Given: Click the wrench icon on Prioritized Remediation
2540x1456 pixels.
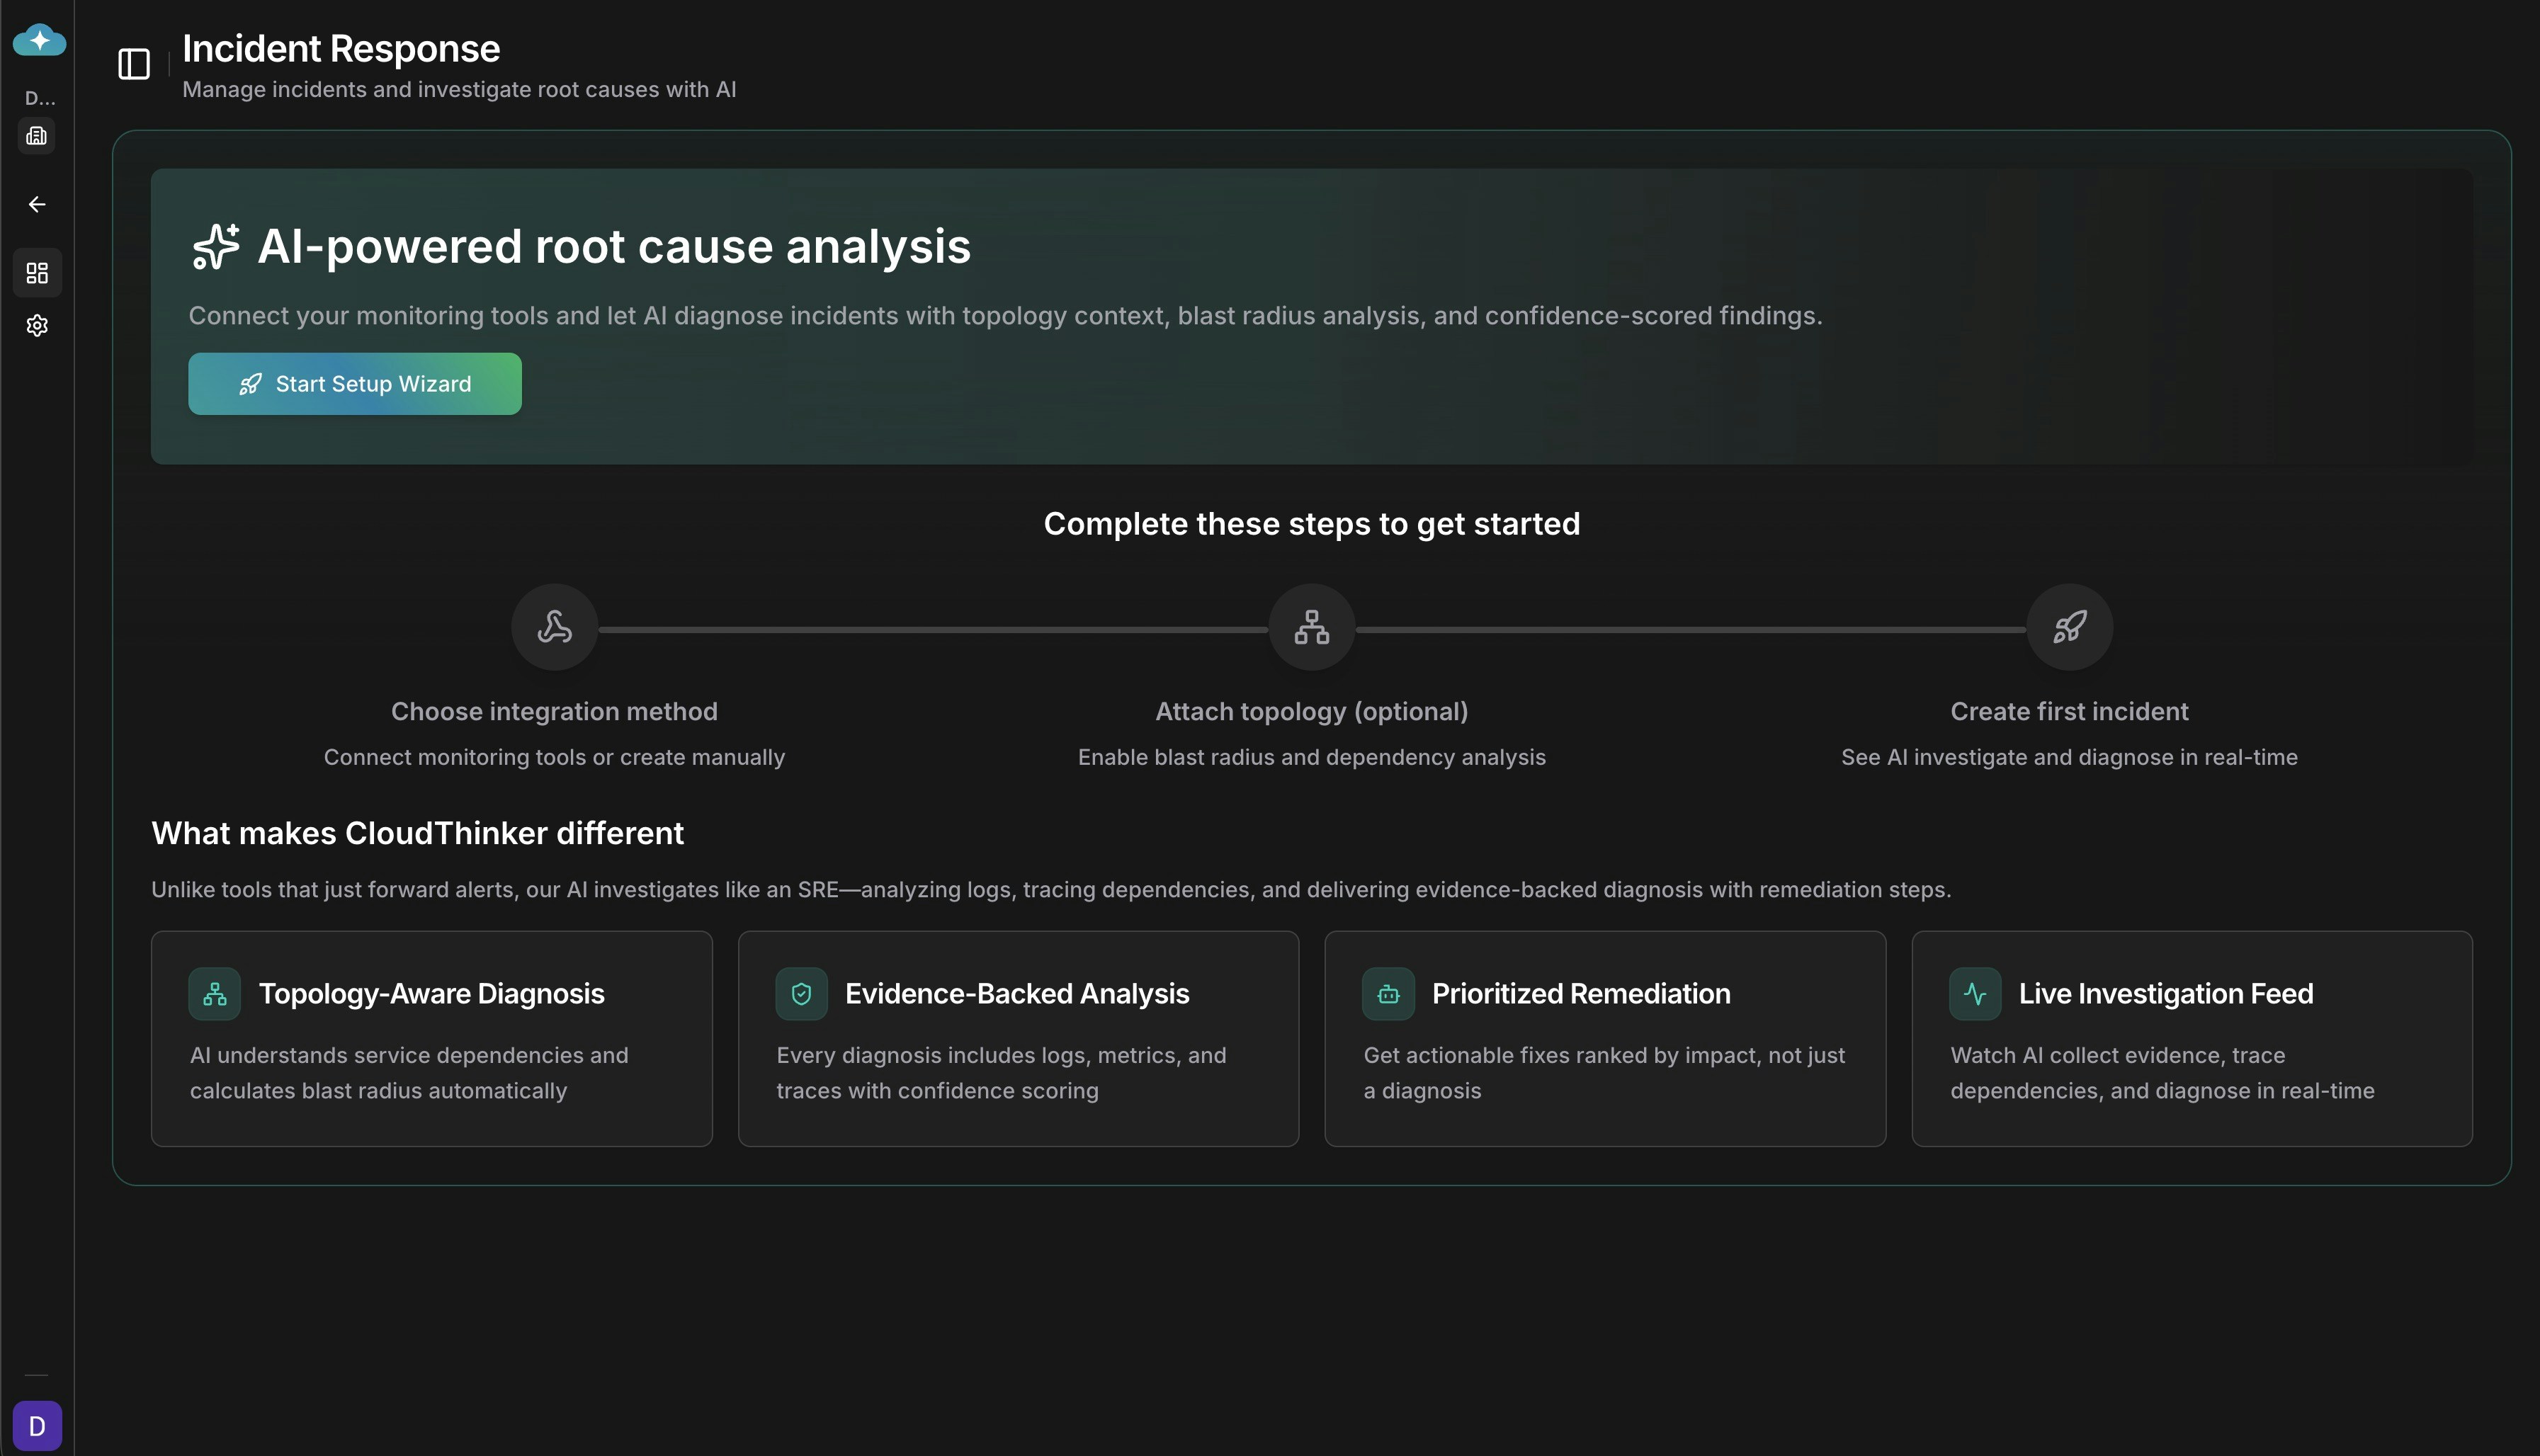Looking at the screenshot, I should 1388,993.
